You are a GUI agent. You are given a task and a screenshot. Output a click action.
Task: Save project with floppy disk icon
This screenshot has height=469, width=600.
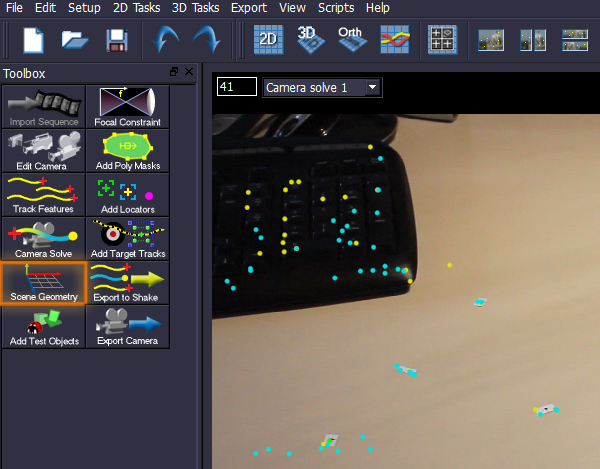pyautogui.click(x=117, y=40)
